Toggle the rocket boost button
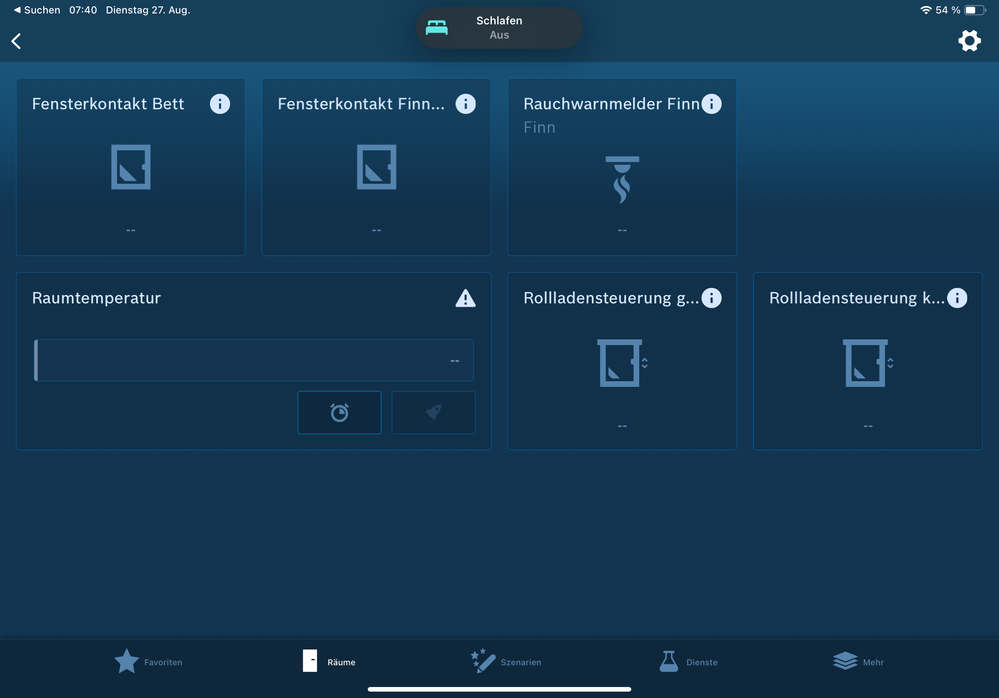The width and height of the screenshot is (999, 698). (x=433, y=412)
